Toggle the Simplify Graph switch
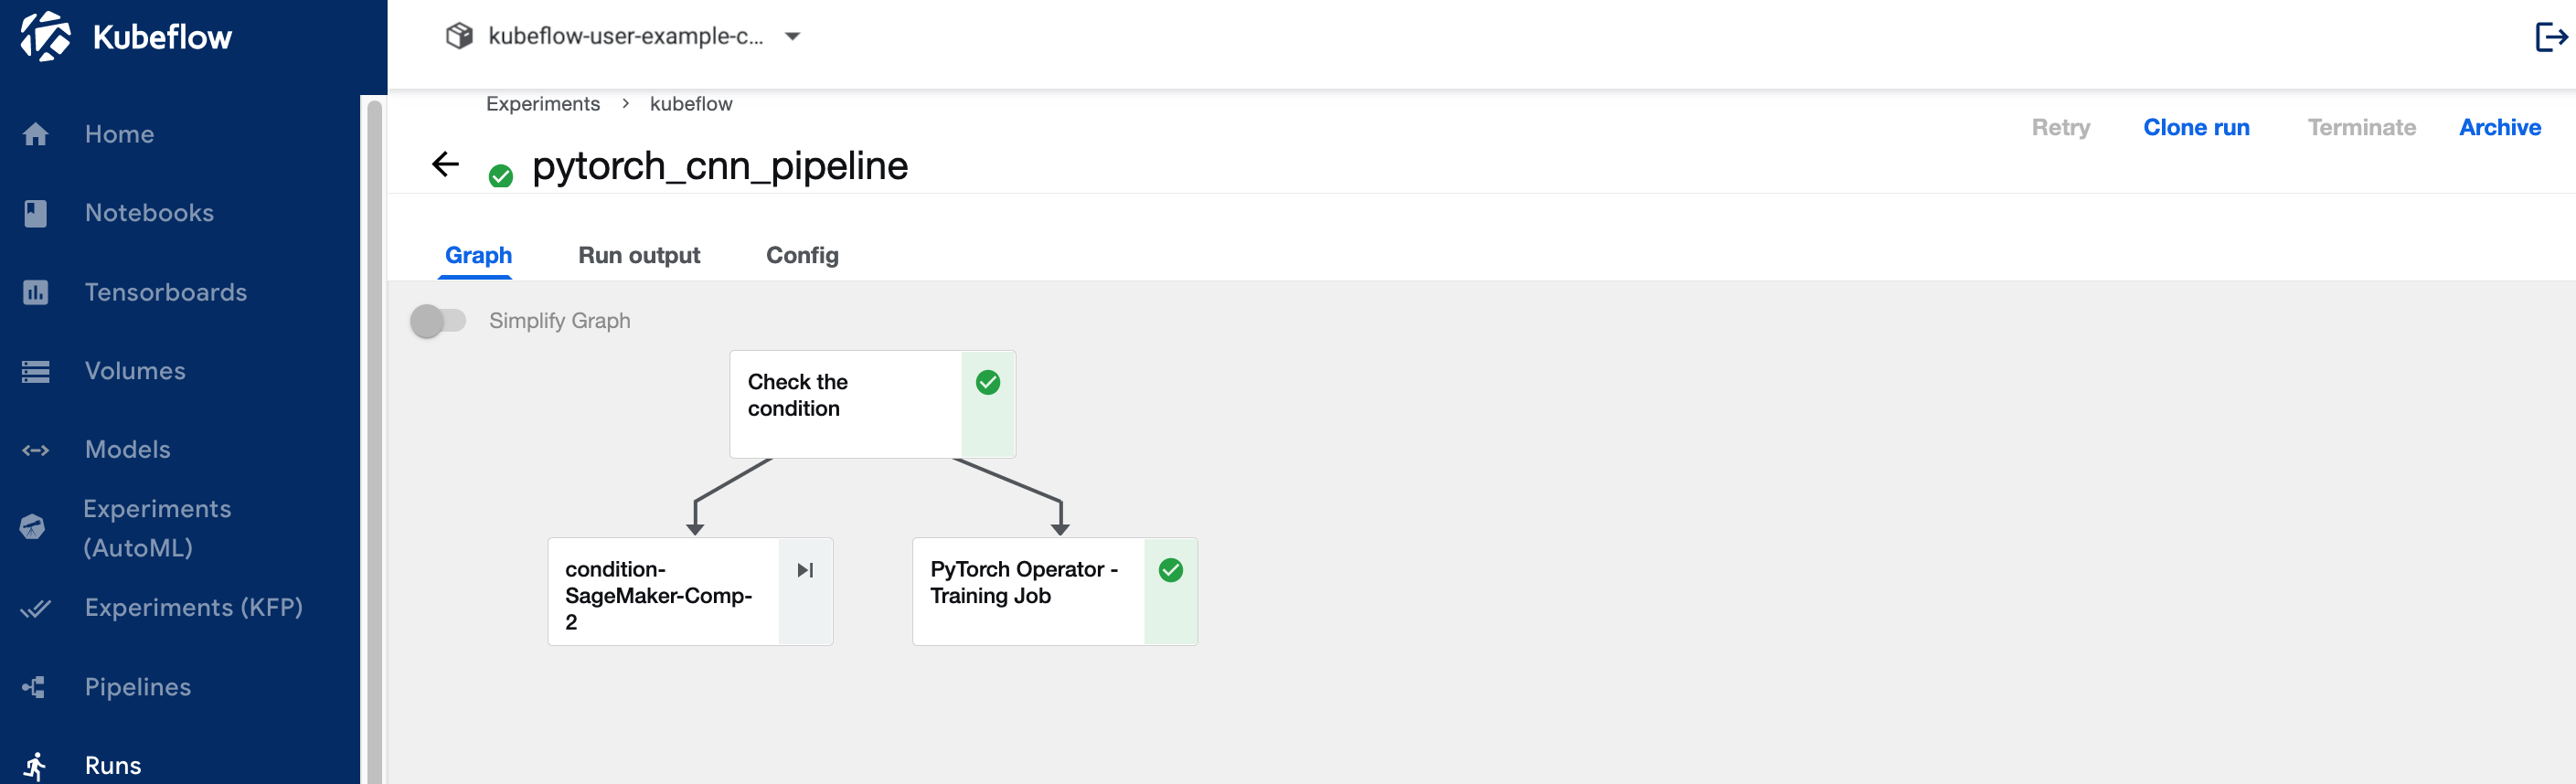 coord(438,321)
